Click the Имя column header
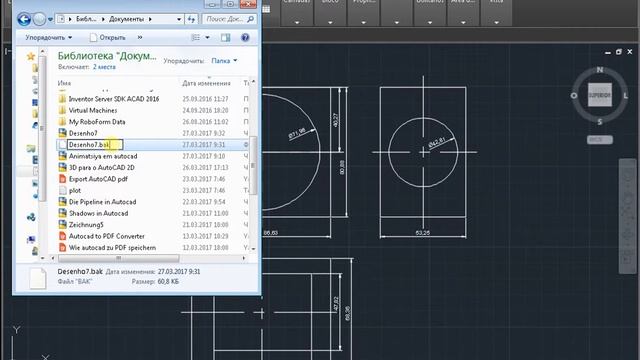This screenshot has height=360, width=640. click(x=64, y=83)
